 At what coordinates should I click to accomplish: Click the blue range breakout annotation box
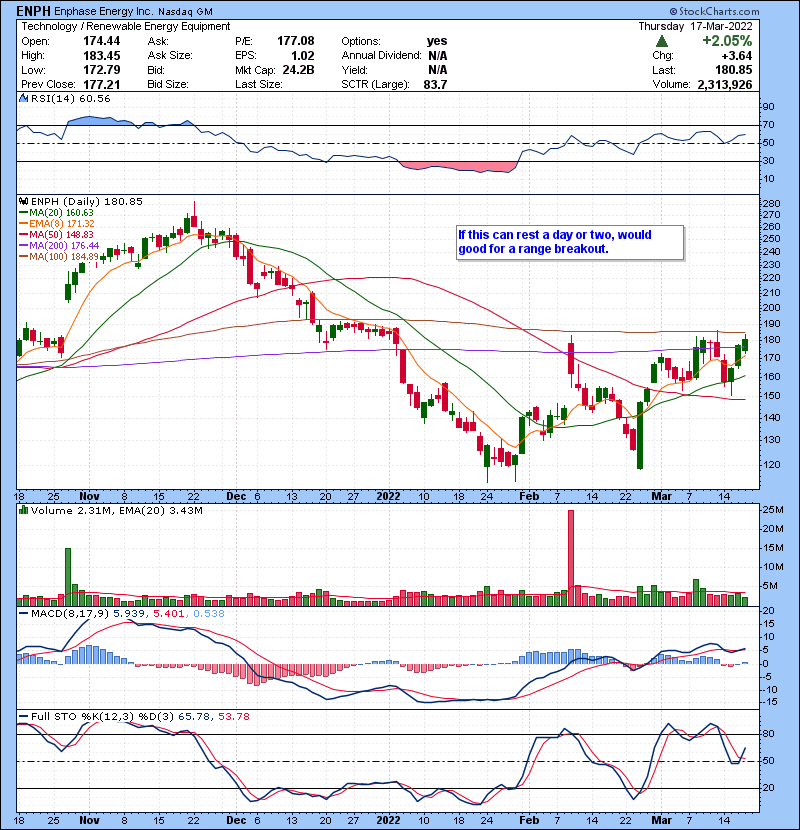pyautogui.click(x=570, y=242)
